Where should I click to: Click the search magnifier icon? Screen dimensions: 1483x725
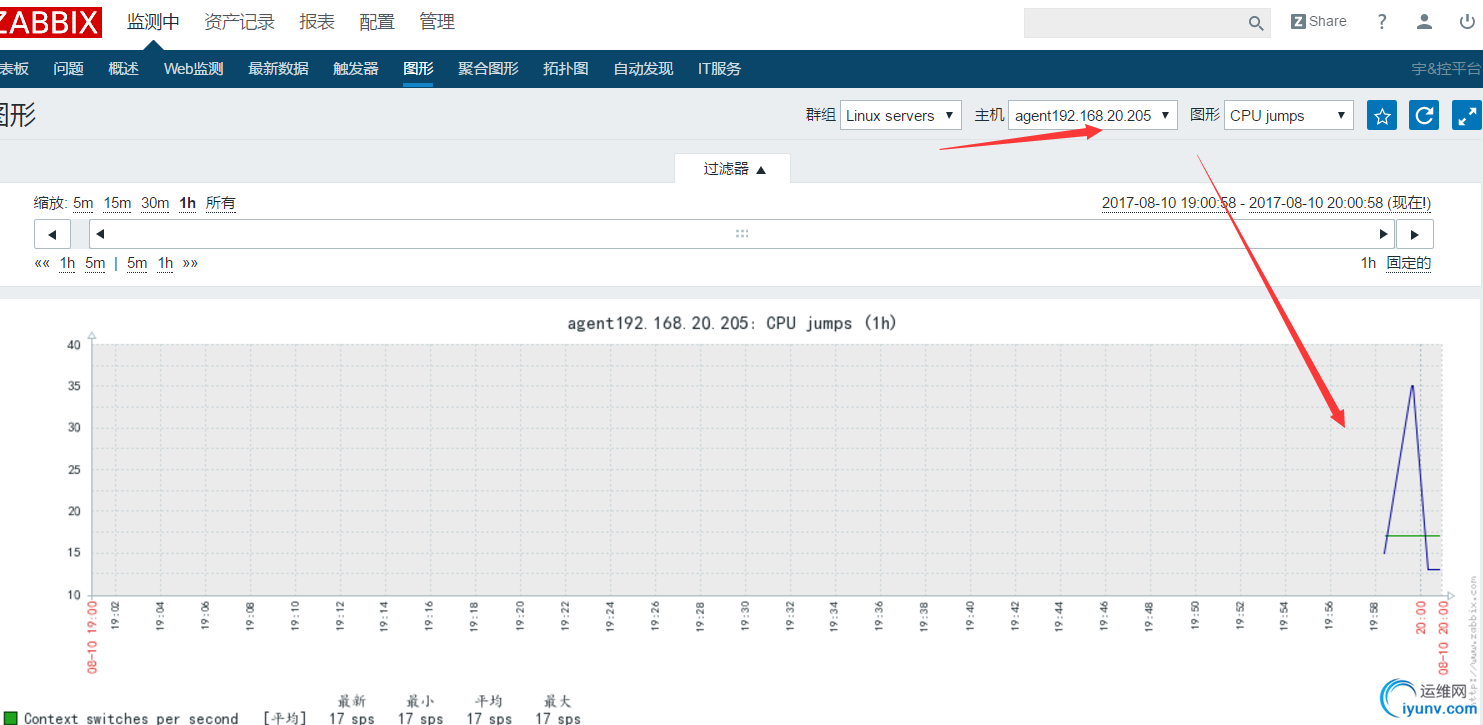(x=1256, y=23)
